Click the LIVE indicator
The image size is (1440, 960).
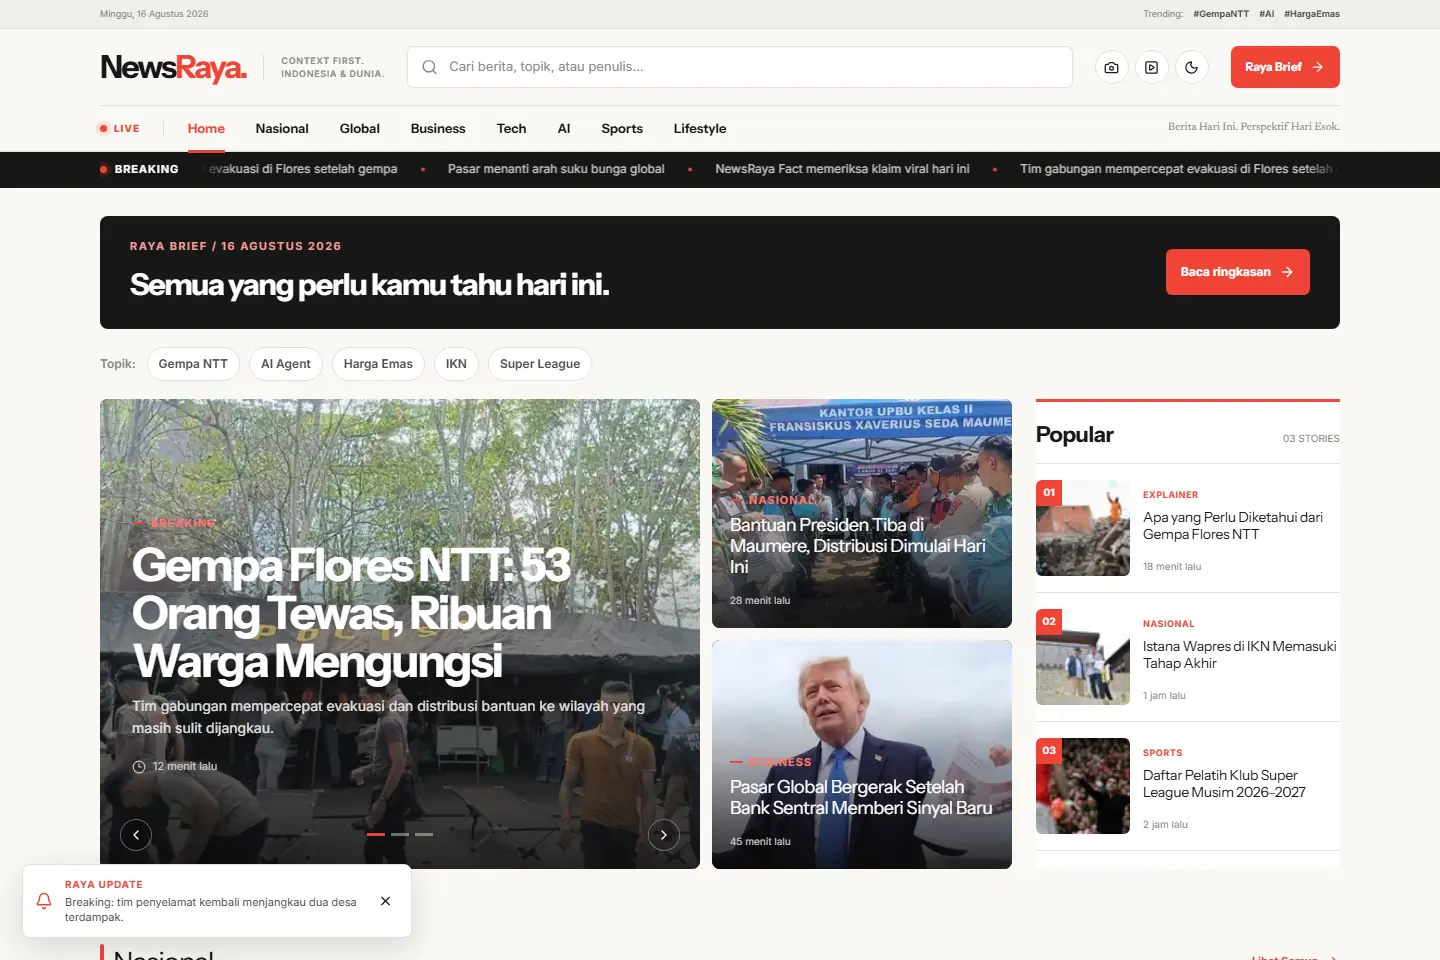(x=119, y=128)
